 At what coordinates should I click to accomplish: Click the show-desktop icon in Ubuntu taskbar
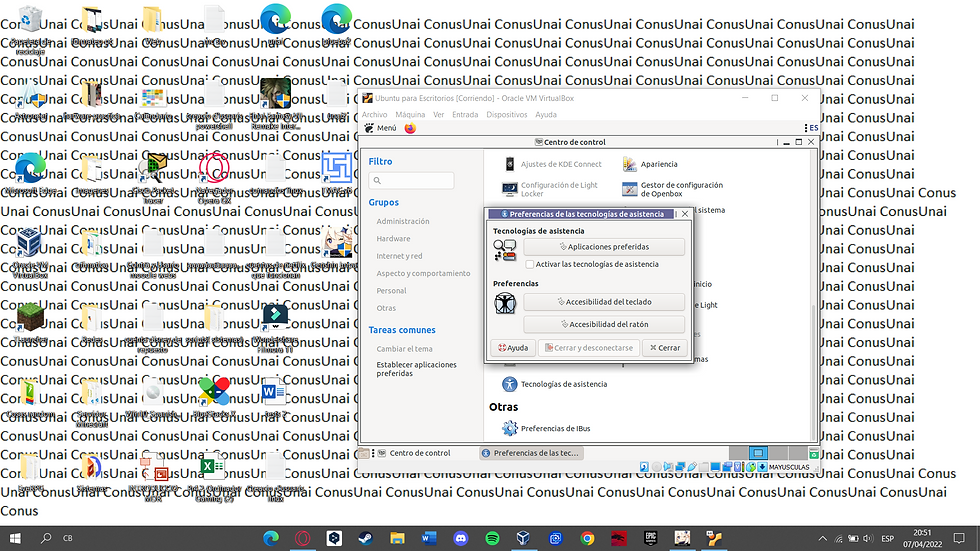pos(363,454)
